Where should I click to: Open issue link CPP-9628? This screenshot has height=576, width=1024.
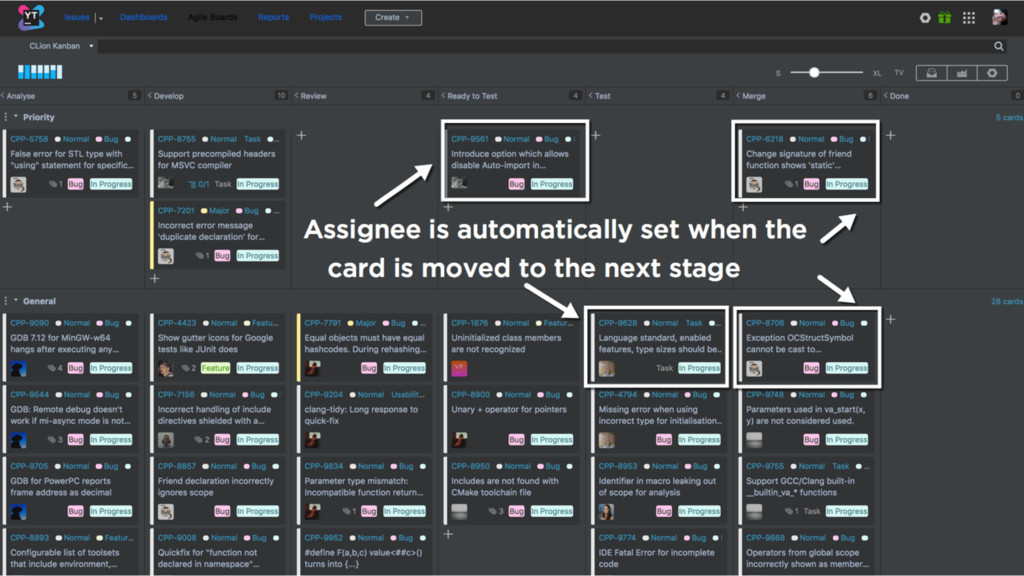tap(618, 323)
